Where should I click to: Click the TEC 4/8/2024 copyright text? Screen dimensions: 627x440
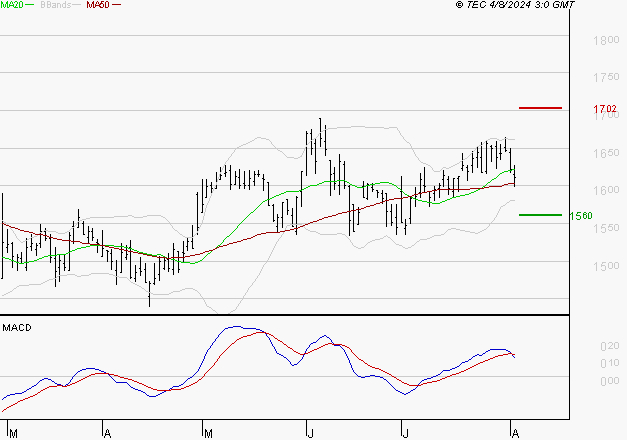click(515, 5)
